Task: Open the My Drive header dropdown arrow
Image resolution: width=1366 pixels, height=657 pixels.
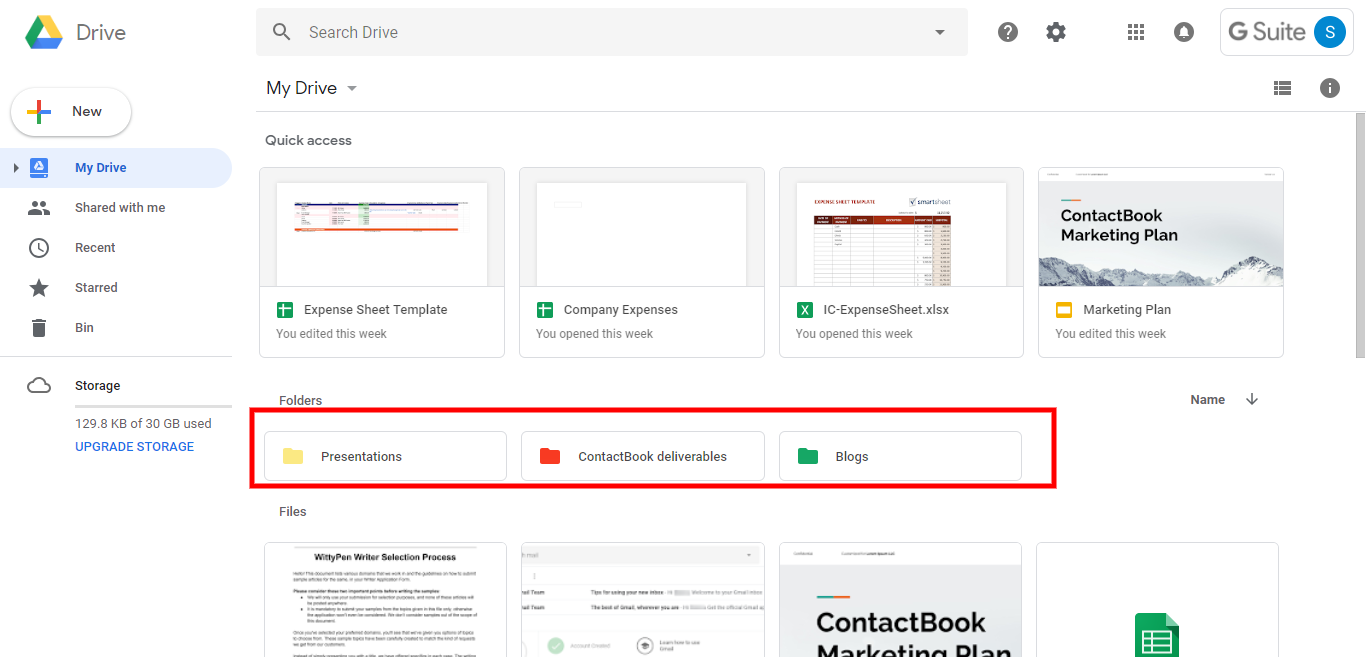Action: point(352,88)
